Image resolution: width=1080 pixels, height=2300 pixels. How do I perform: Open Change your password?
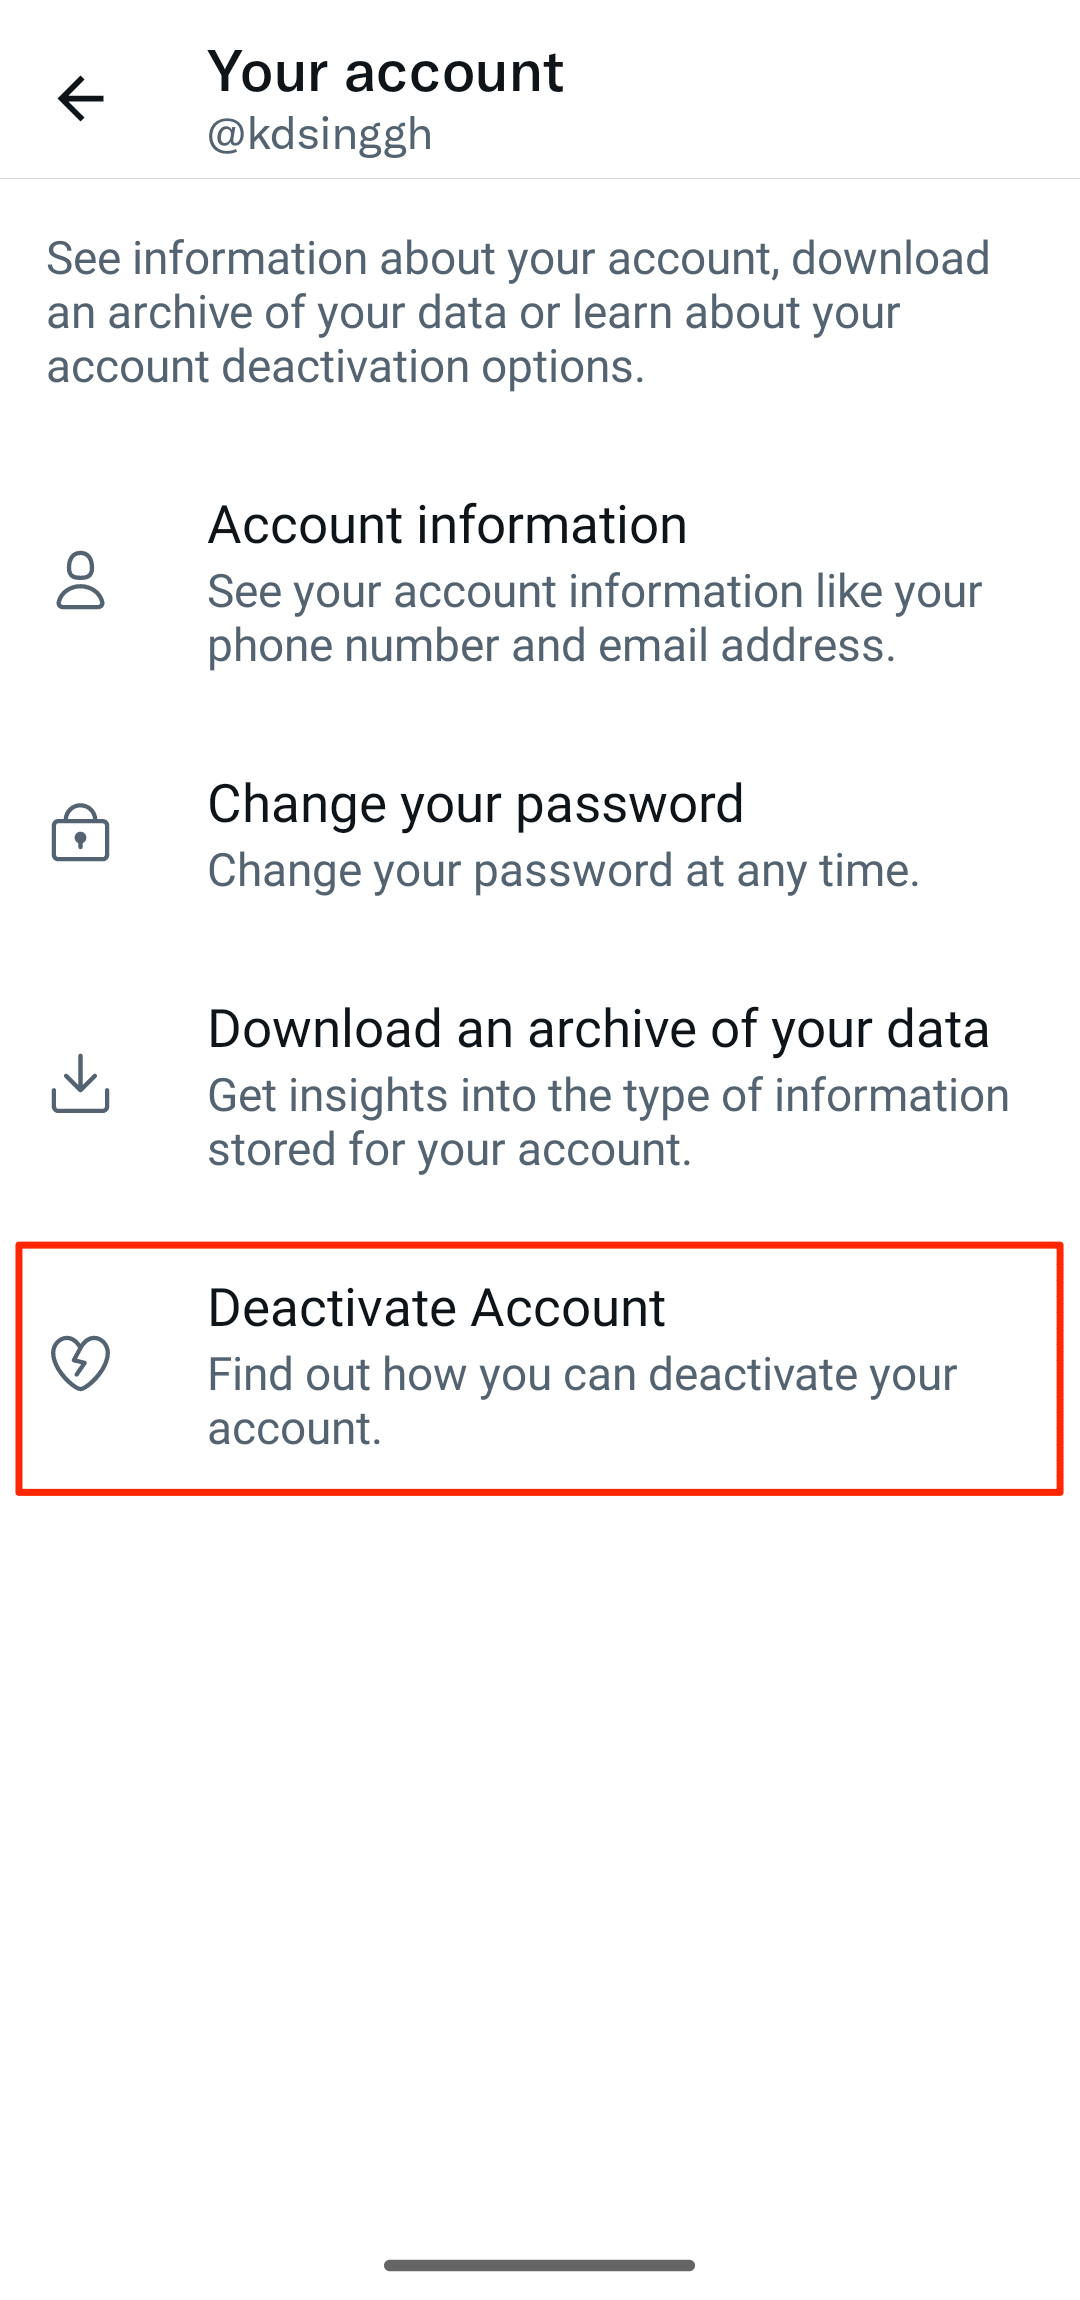(x=475, y=804)
